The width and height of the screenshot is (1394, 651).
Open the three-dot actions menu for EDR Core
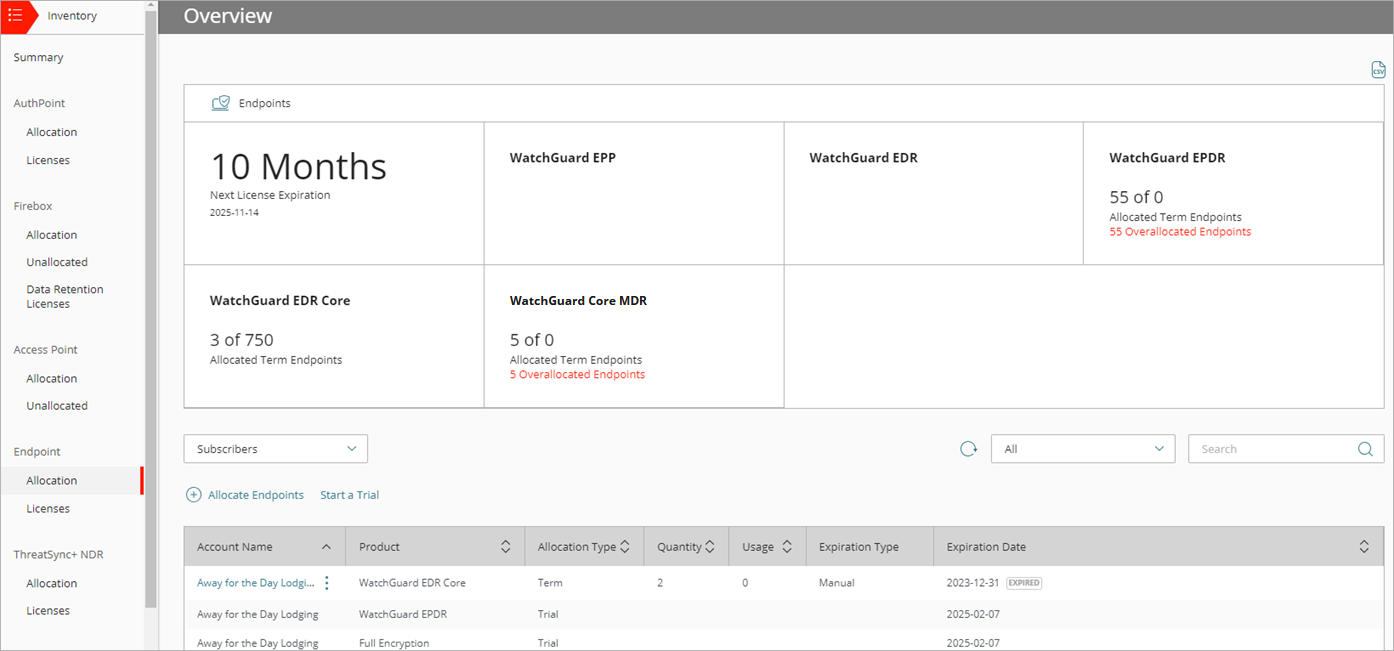326,582
